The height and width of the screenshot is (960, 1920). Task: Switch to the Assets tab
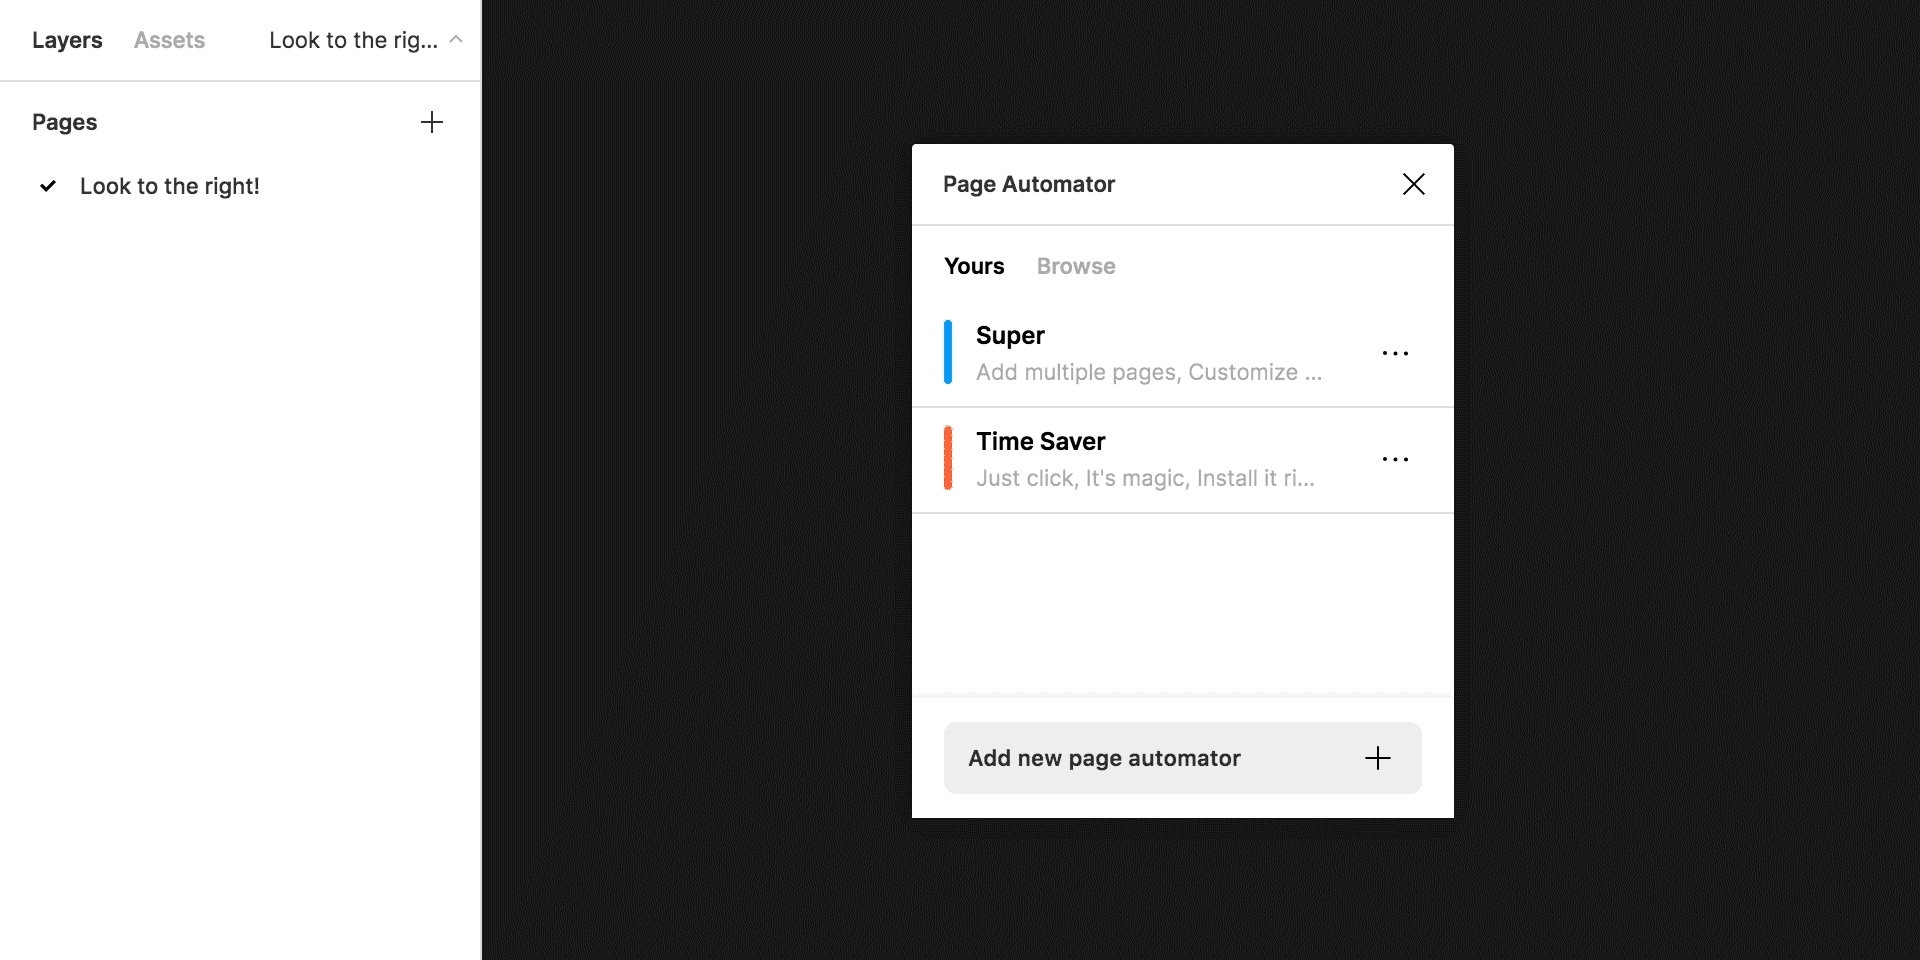(168, 40)
